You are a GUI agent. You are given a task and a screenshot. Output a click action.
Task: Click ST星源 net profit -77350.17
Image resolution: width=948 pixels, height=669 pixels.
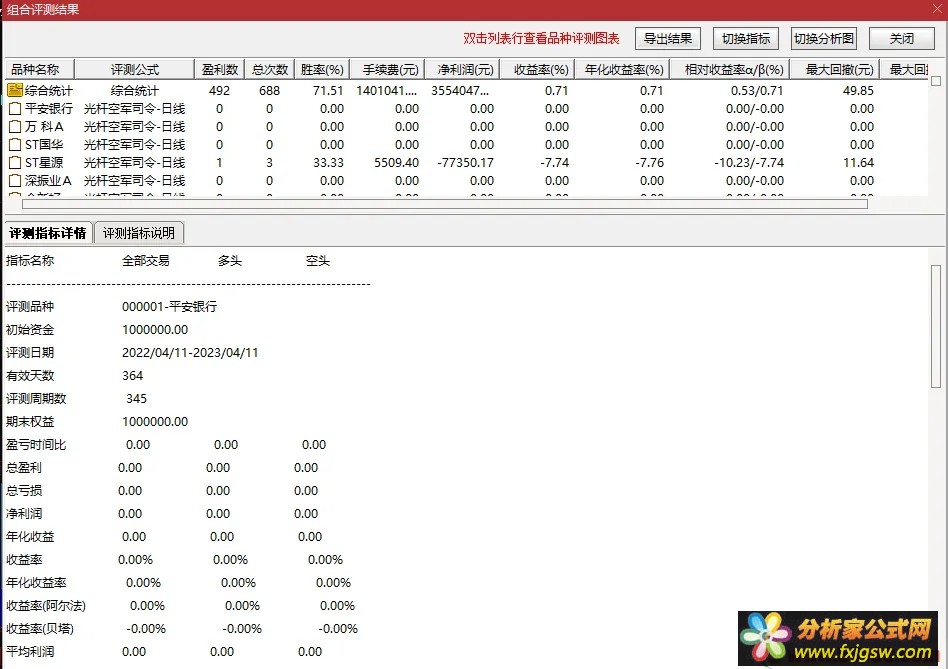click(466, 163)
